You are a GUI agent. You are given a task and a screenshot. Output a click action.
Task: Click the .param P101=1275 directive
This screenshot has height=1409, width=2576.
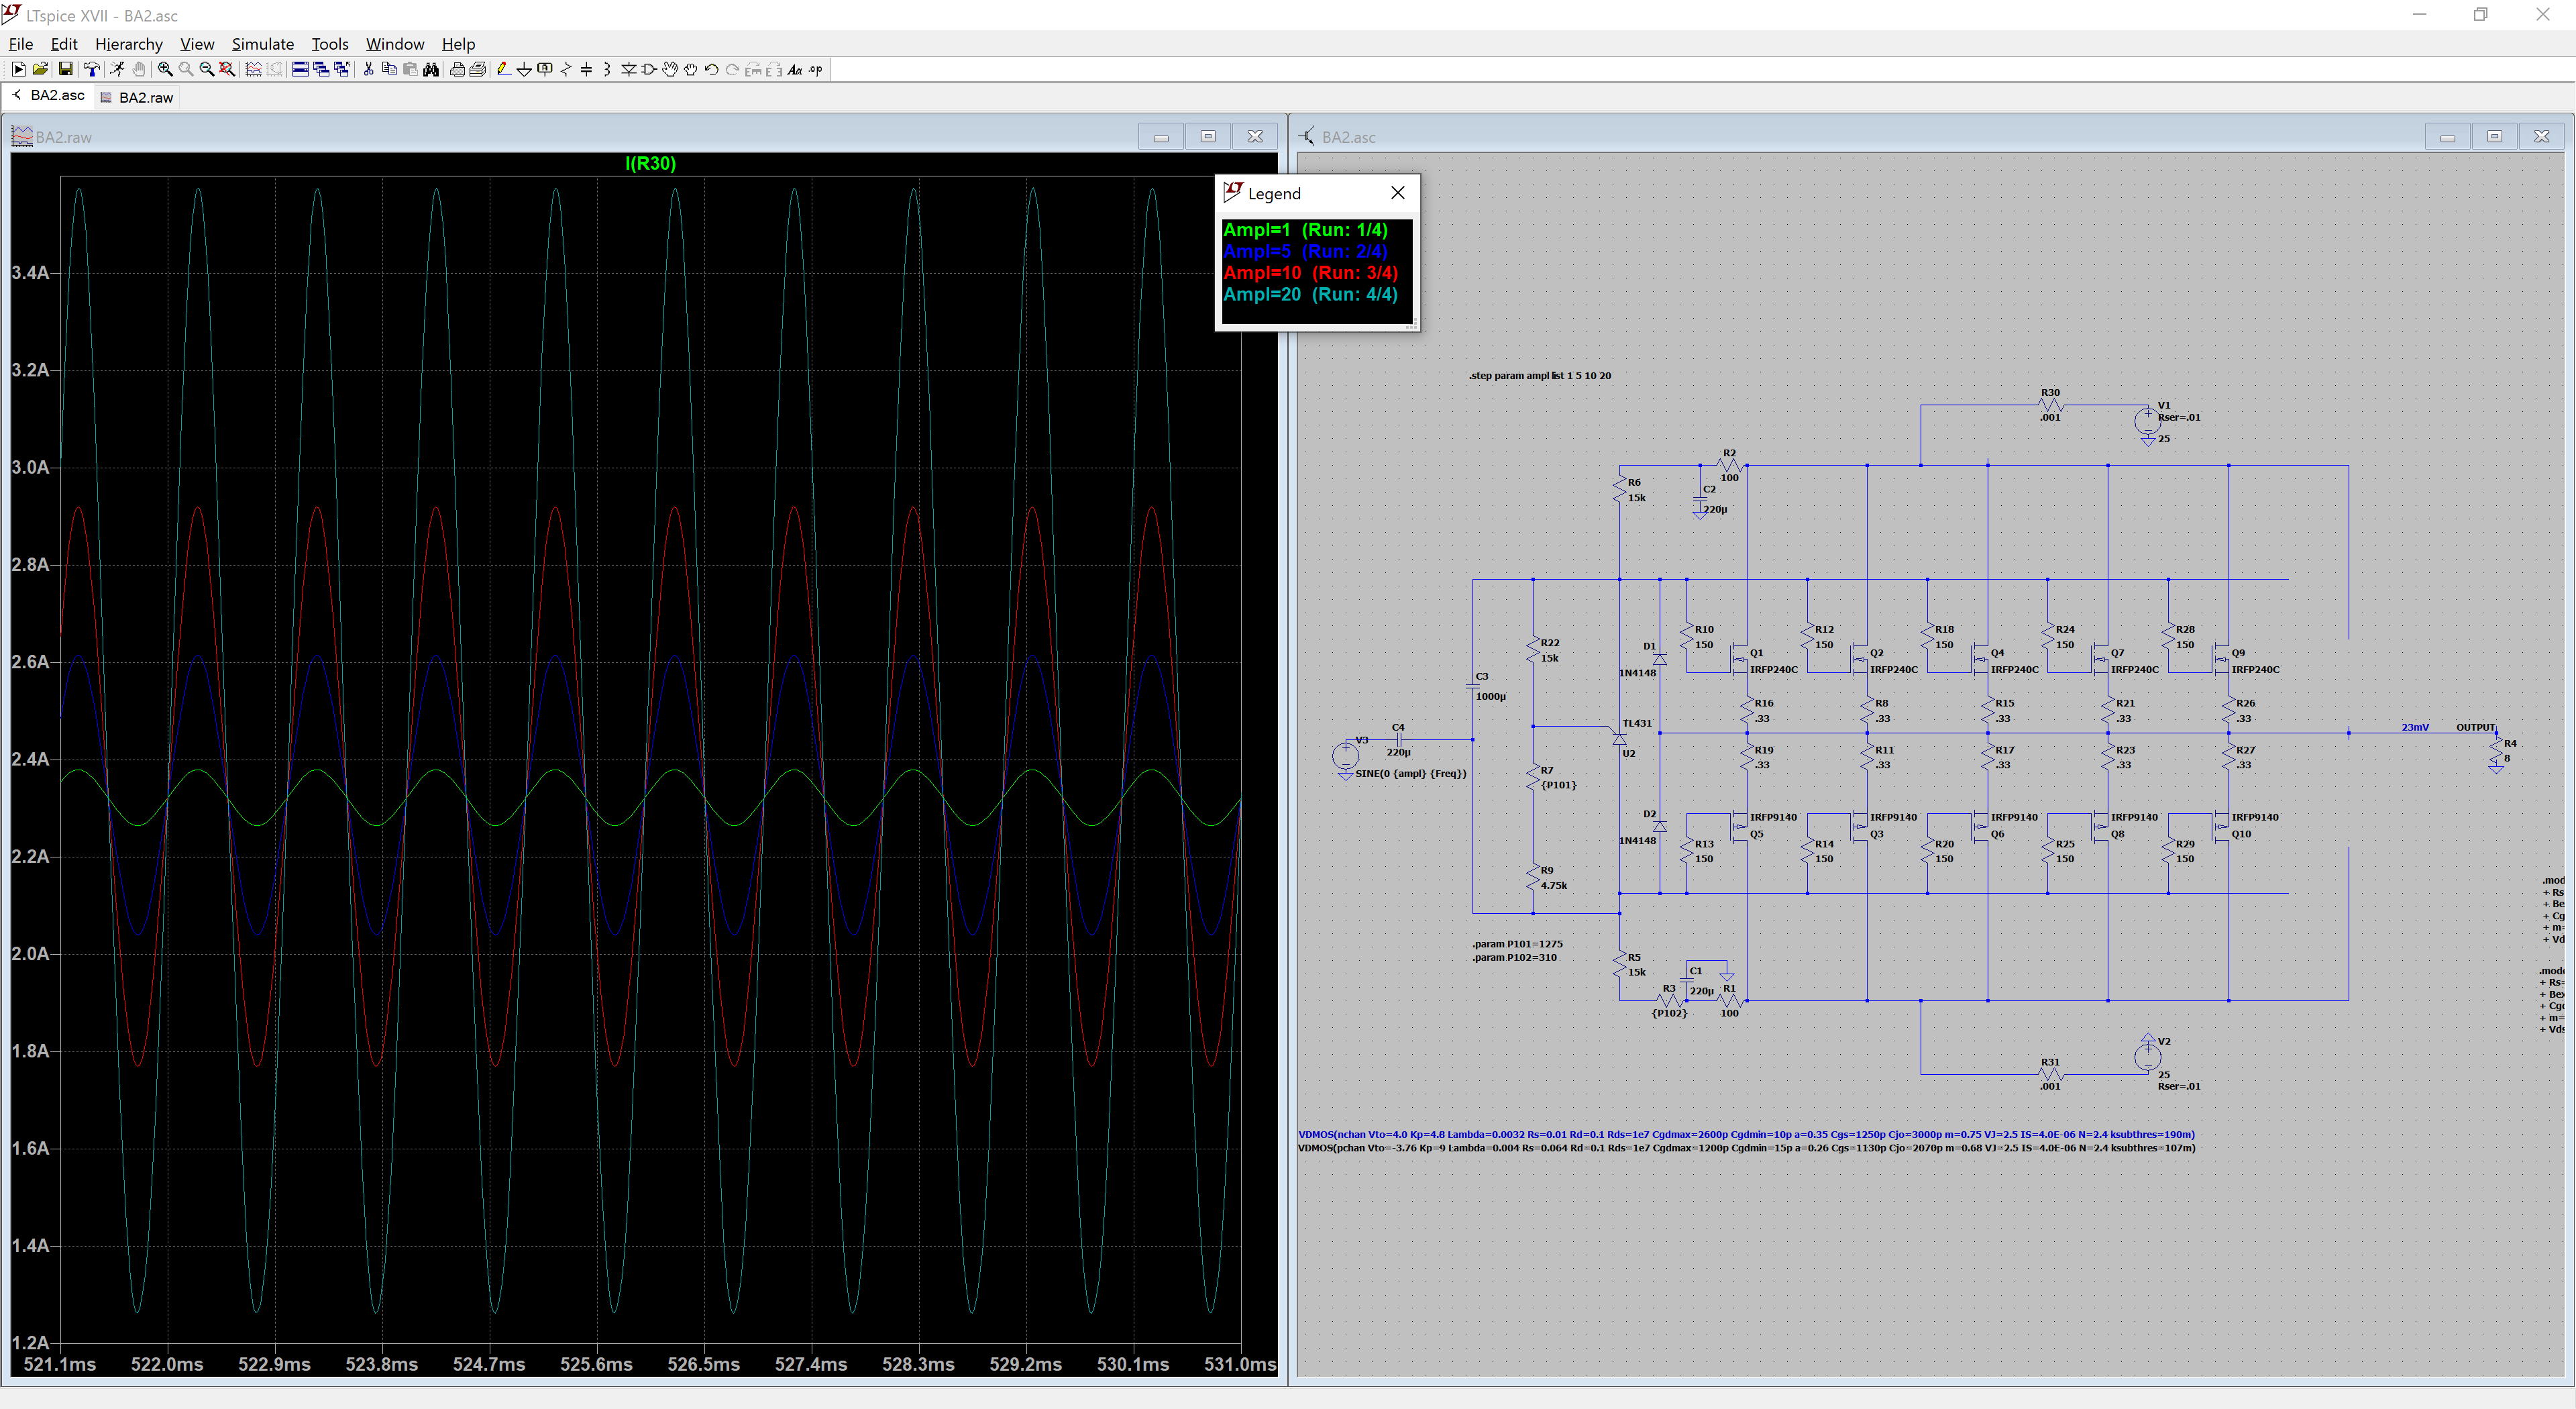point(1517,944)
